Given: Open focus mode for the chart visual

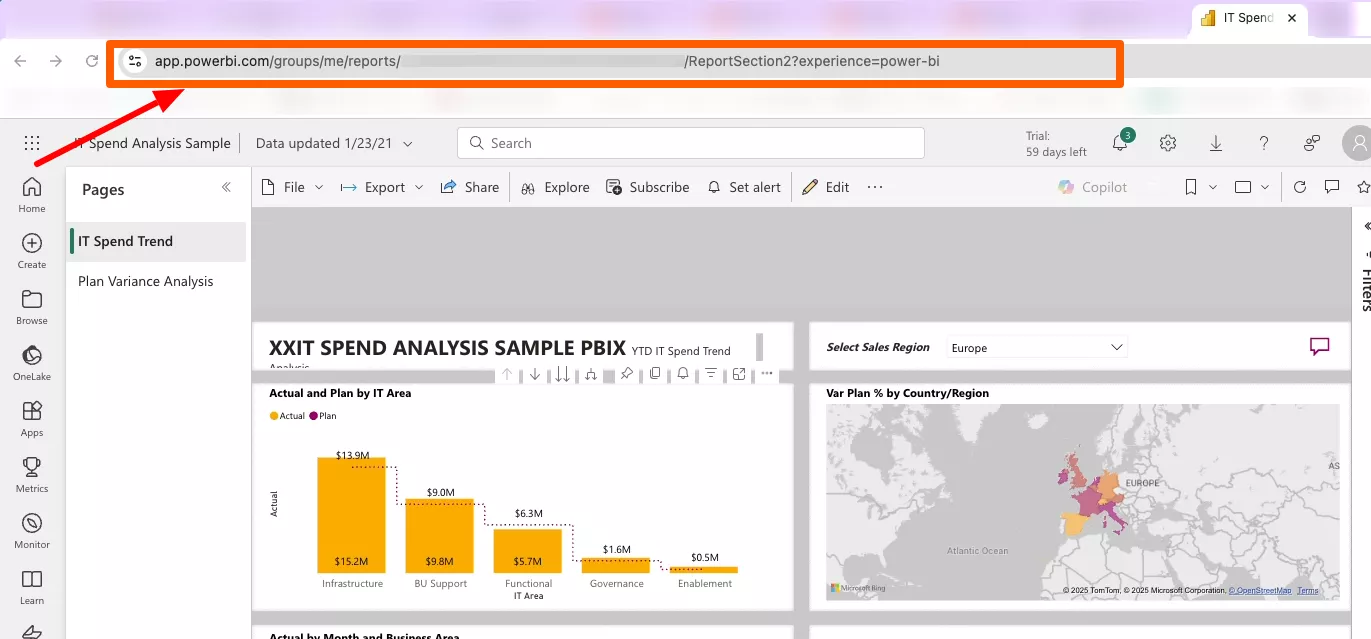Looking at the screenshot, I should click(x=739, y=374).
